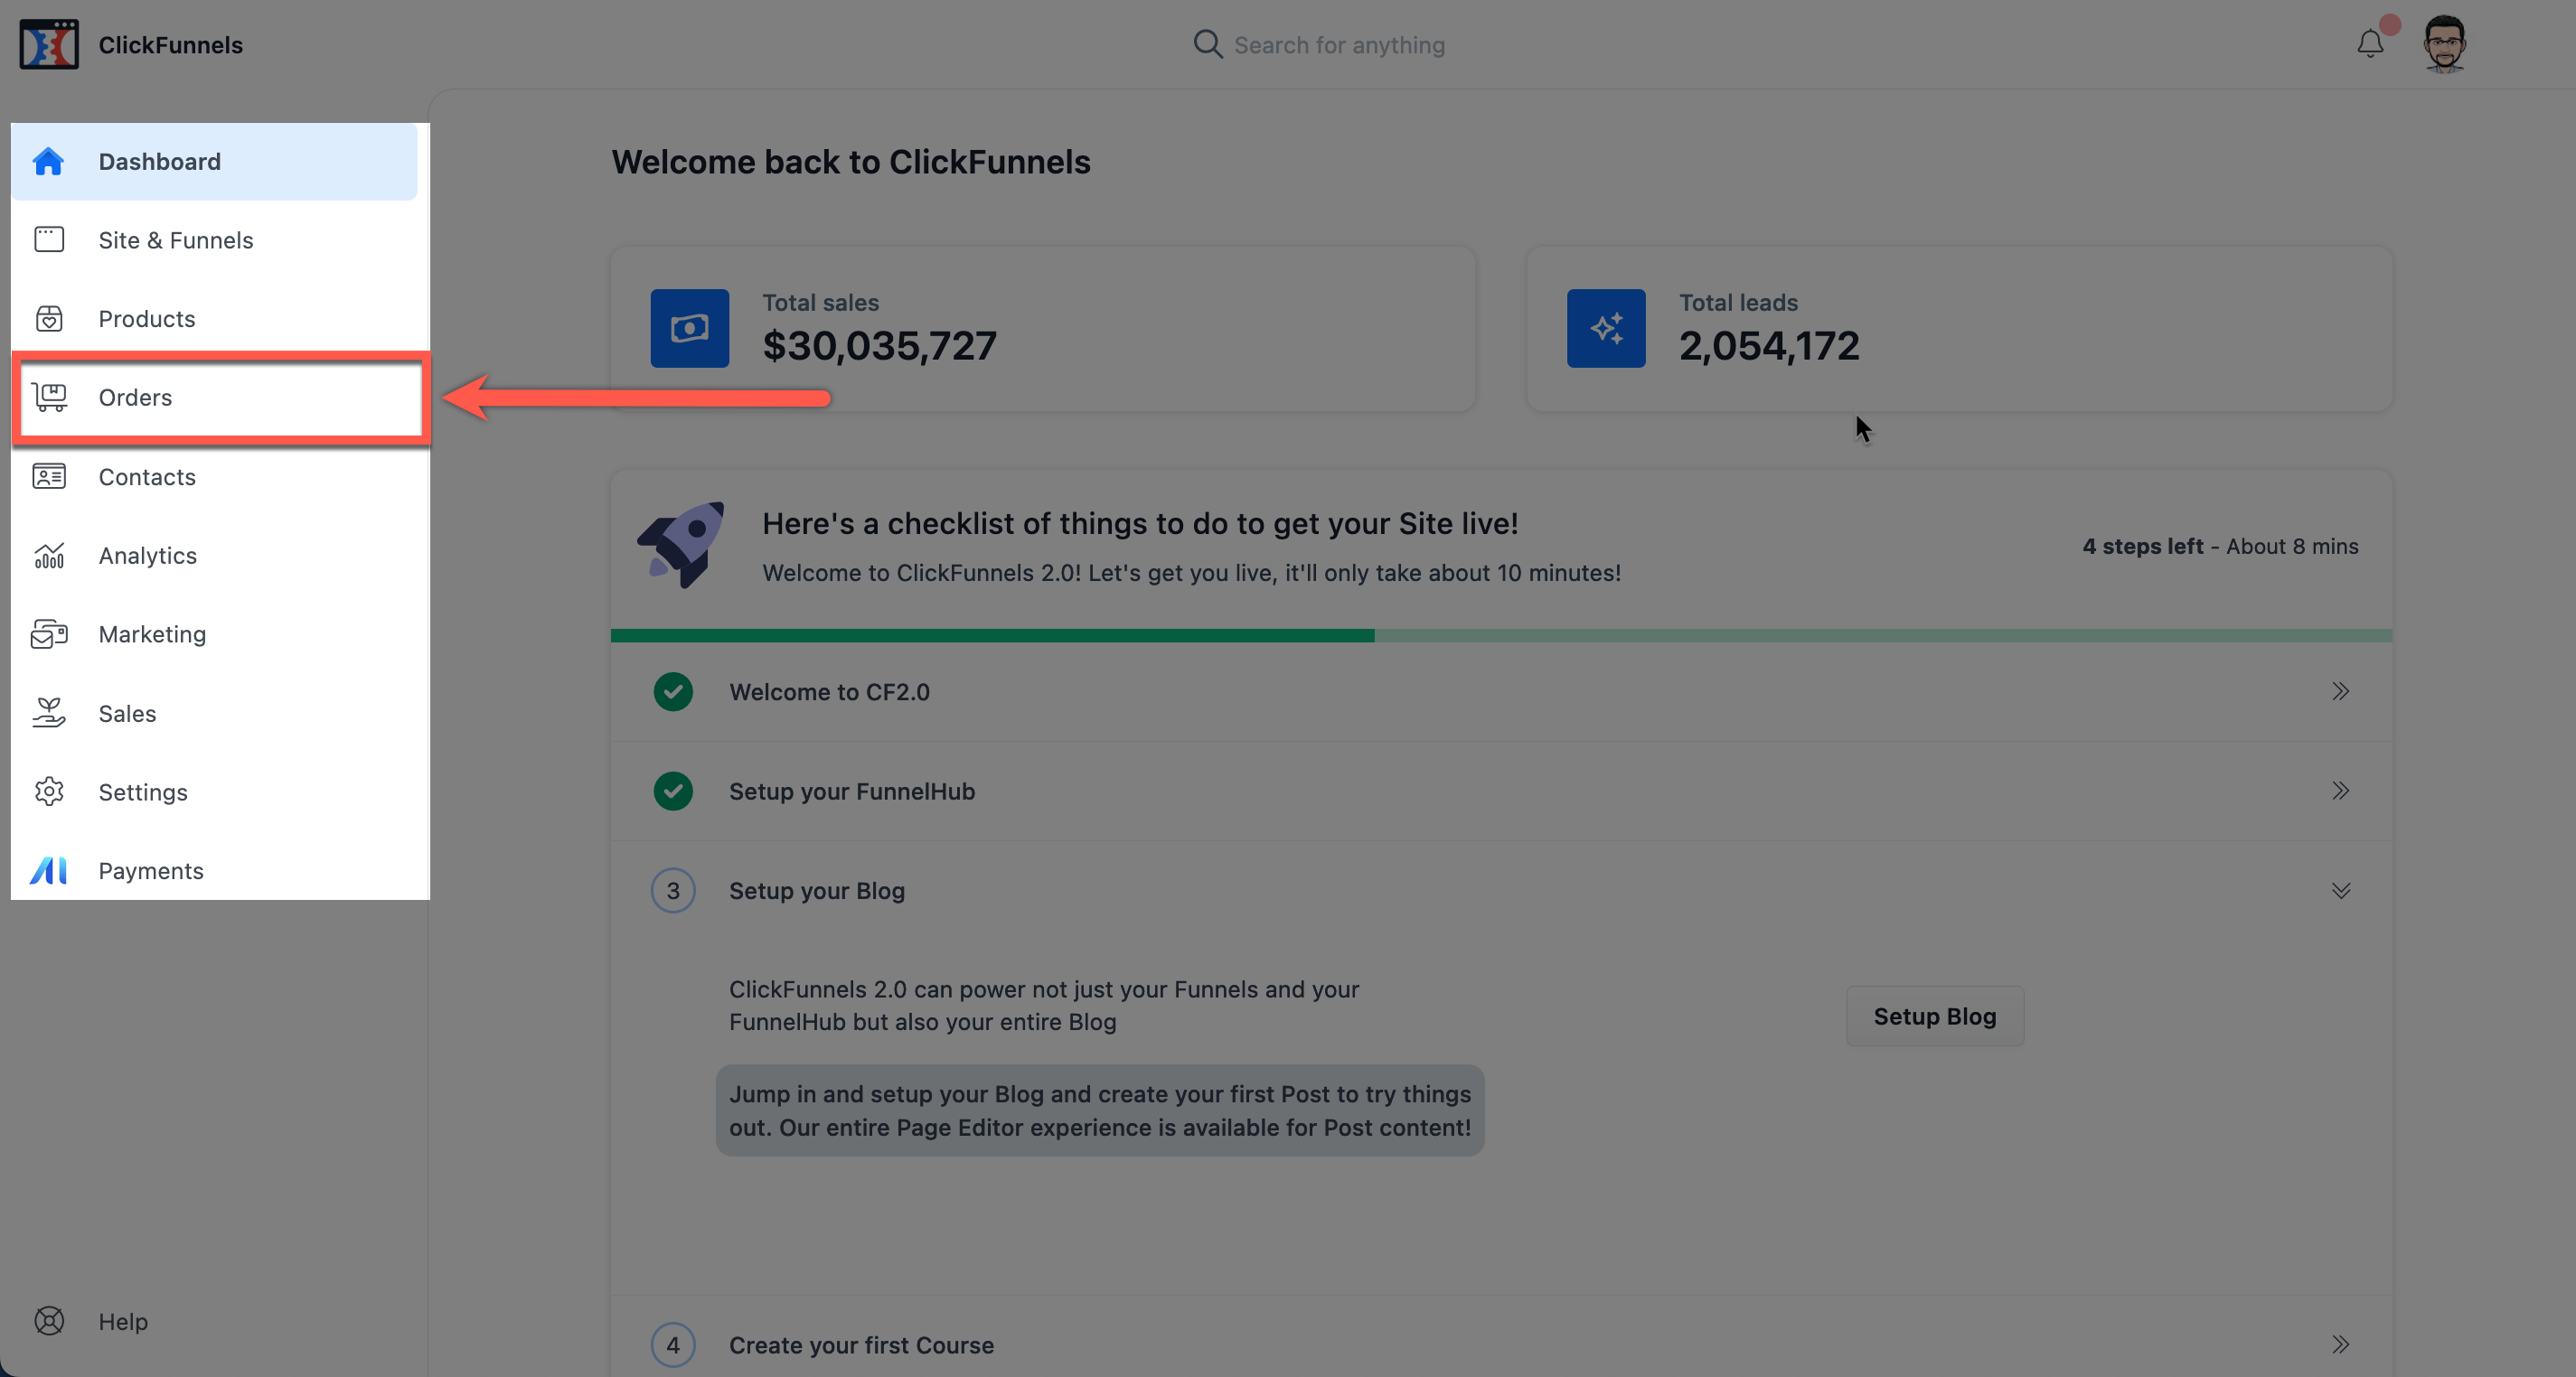Click the Analytics chart icon
Screen dimensions: 2576x1377
click(49, 555)
